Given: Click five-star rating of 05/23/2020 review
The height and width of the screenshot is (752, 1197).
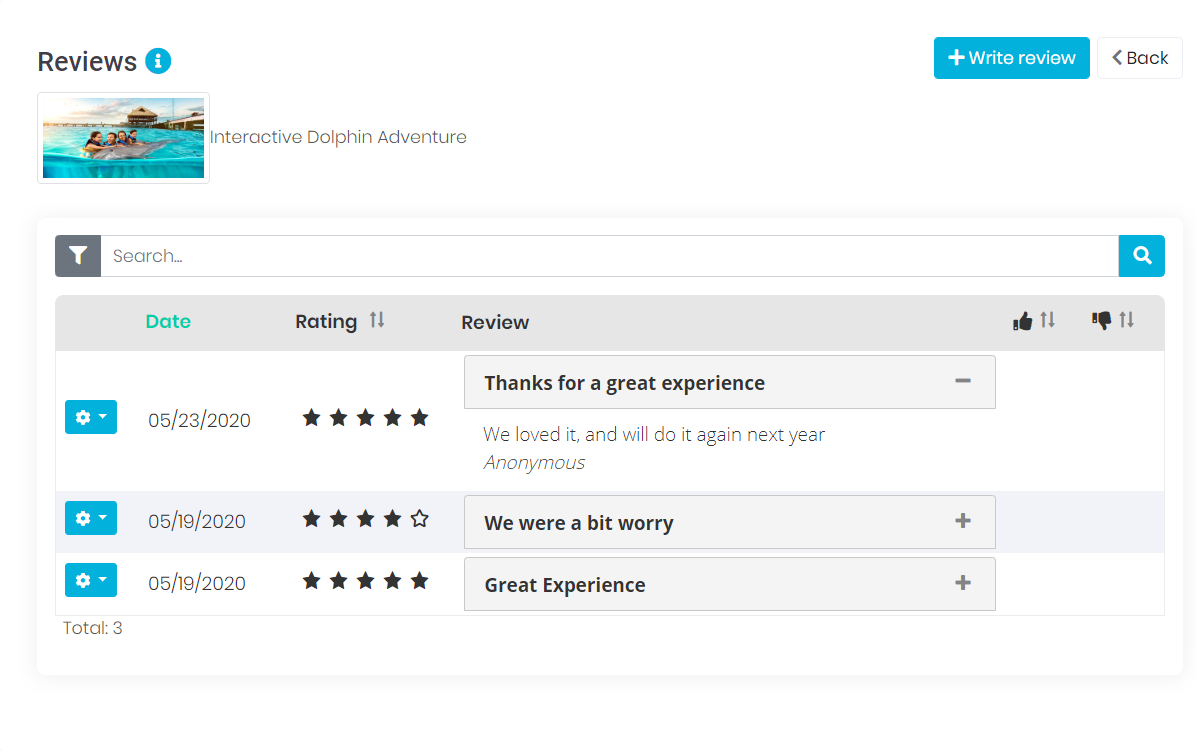Looking at the screenshot, I should [365, 418].
